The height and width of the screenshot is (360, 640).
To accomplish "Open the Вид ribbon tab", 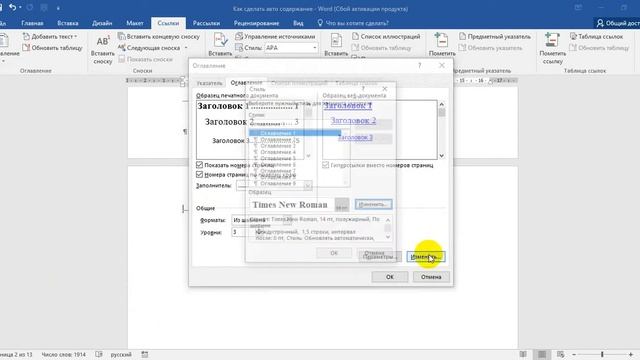I will click(298, 23).
